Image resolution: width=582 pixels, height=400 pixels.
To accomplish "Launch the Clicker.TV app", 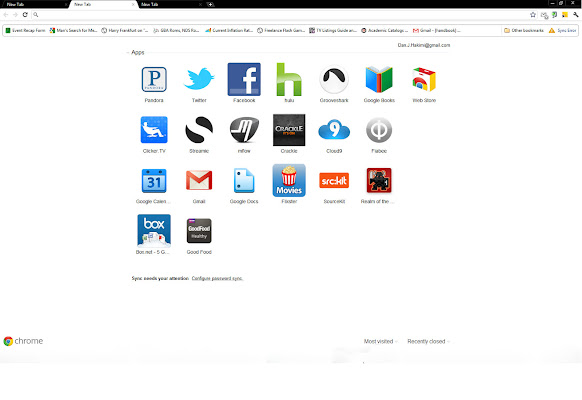I will (x=154, y=130).
